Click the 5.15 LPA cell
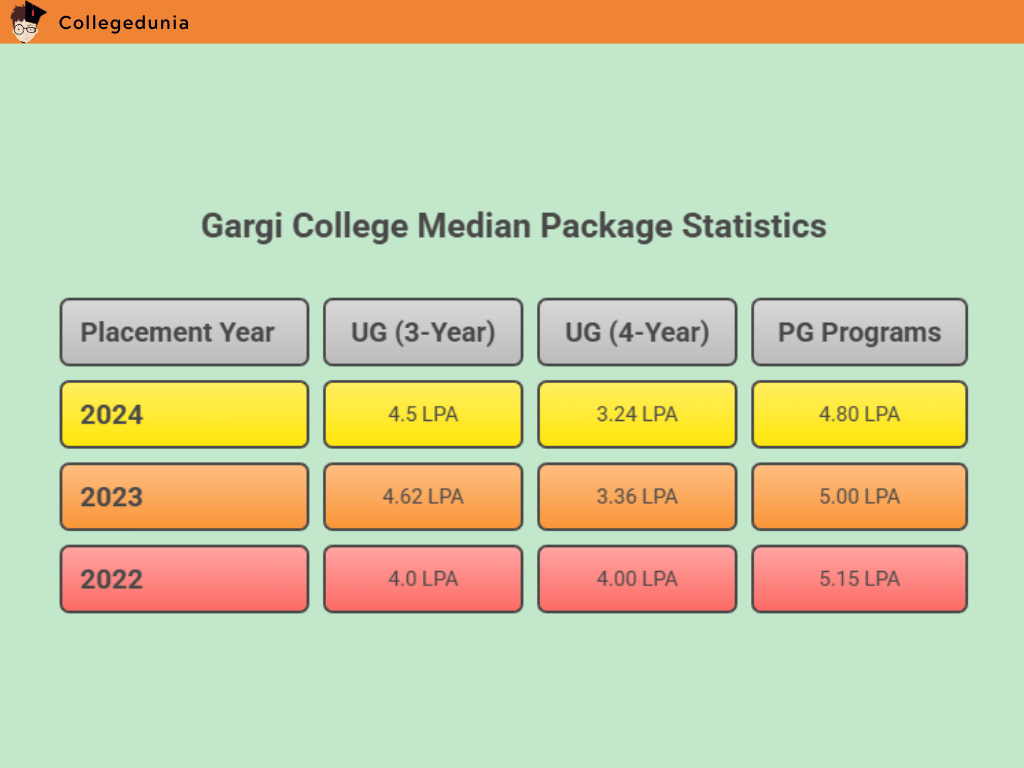This screenshot has width=1024, height=768. pos(859,579)
